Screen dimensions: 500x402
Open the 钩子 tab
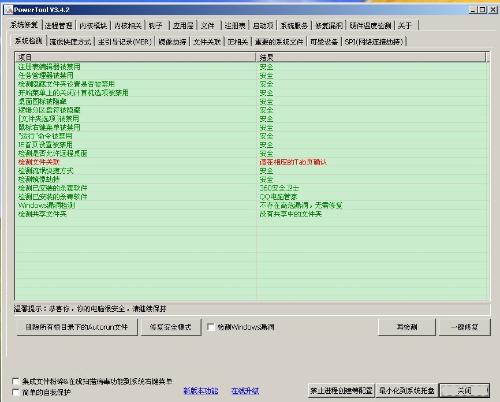click(x=156, y=25)
